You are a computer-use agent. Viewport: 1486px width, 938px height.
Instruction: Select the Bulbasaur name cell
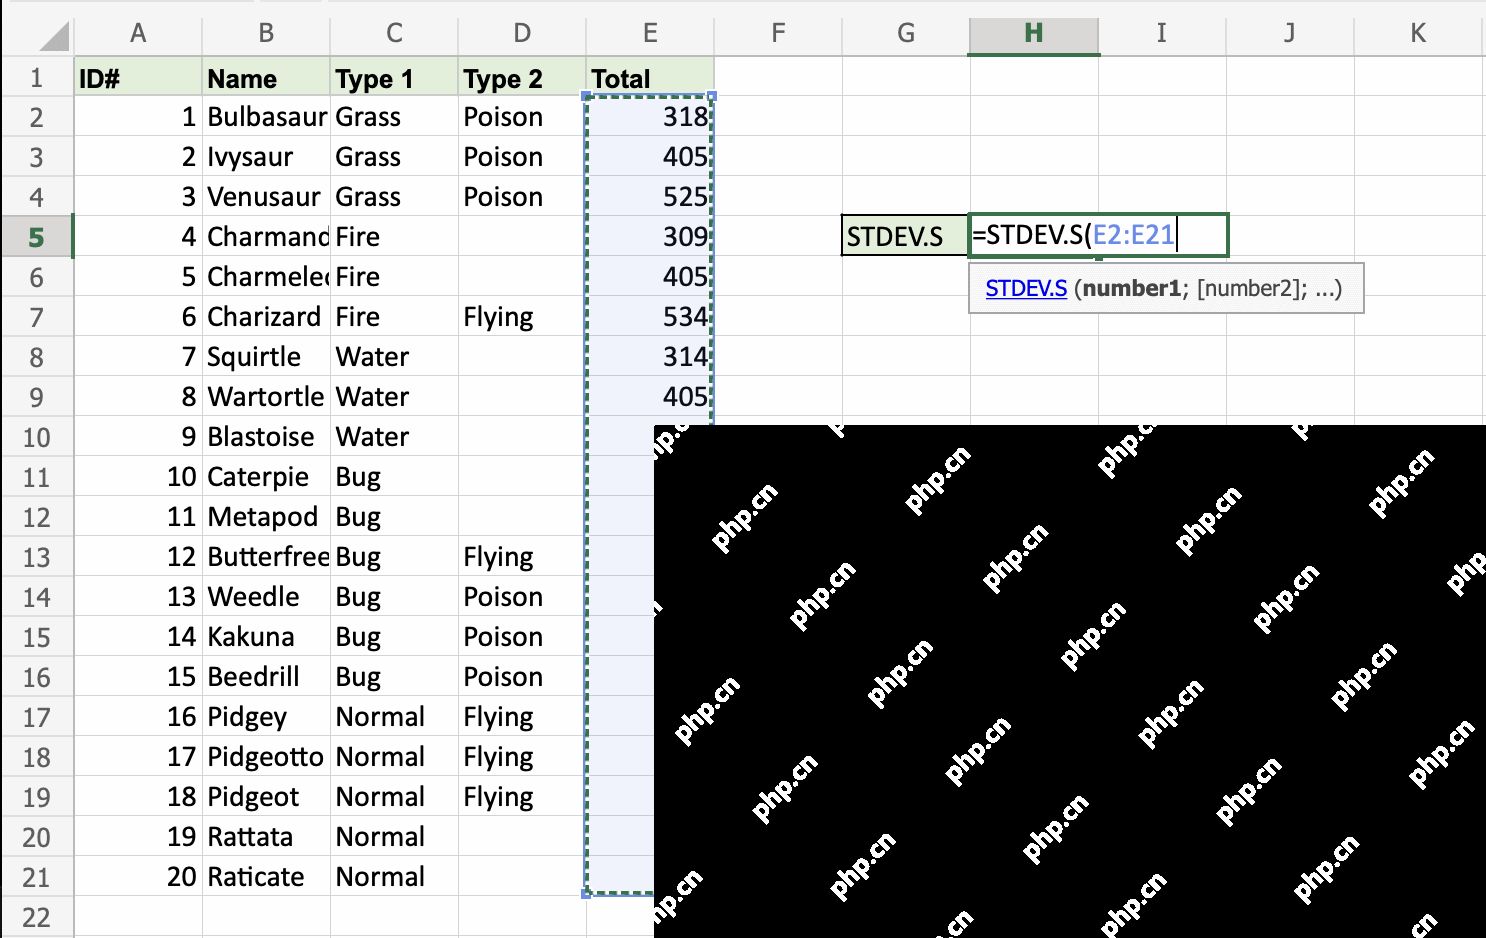(266, 117)
